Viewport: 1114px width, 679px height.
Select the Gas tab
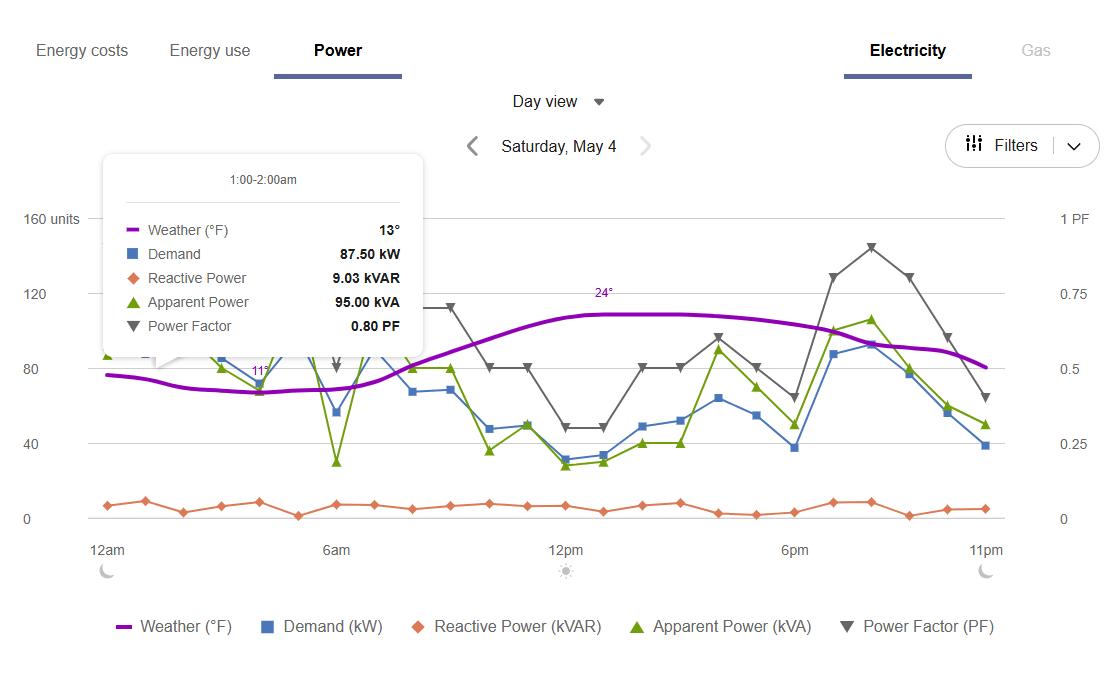point(1037,50)
